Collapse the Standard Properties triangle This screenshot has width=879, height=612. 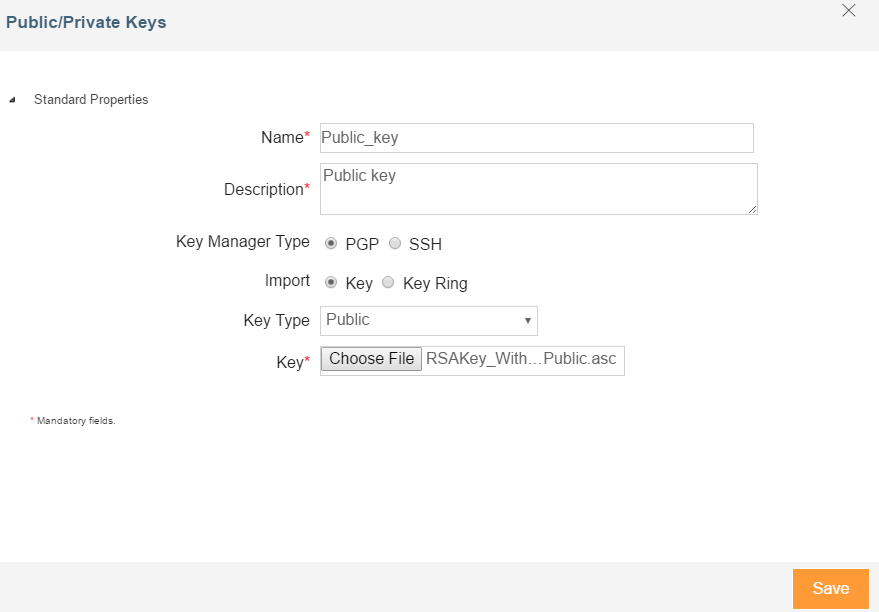(x=12, y=100)
